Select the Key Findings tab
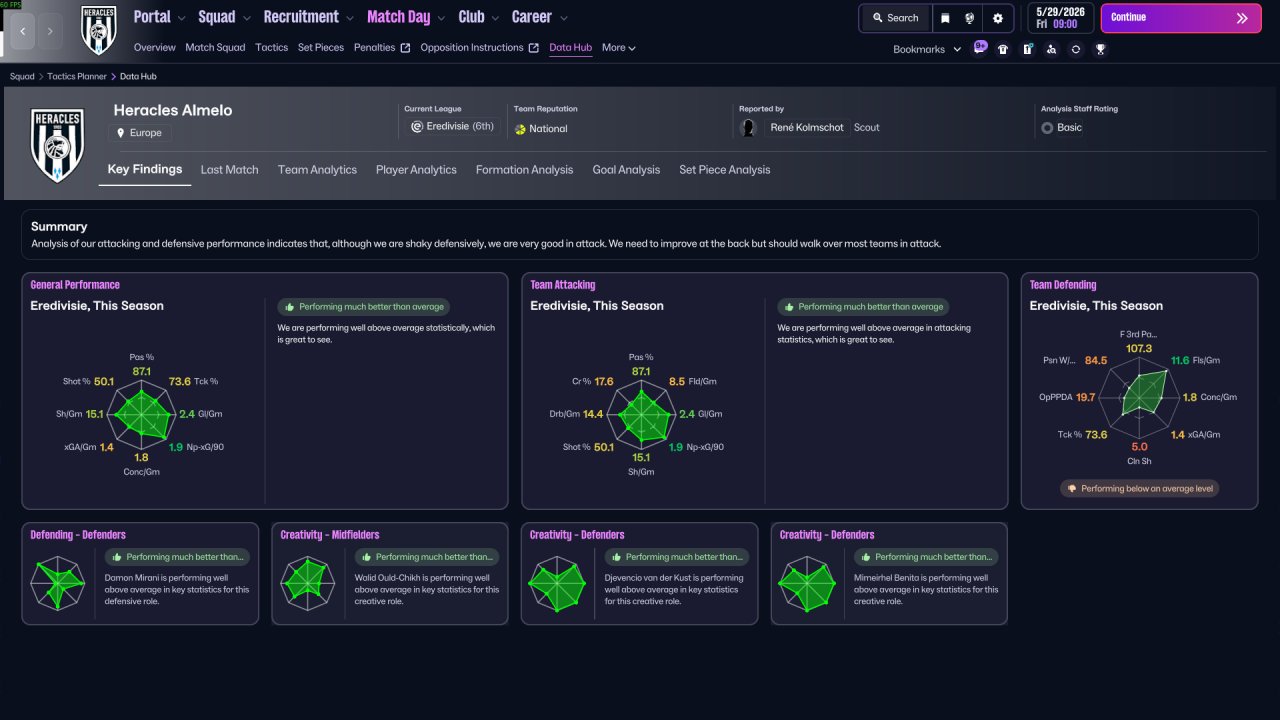The image size is (1280, 720). [x=145, y=169]
